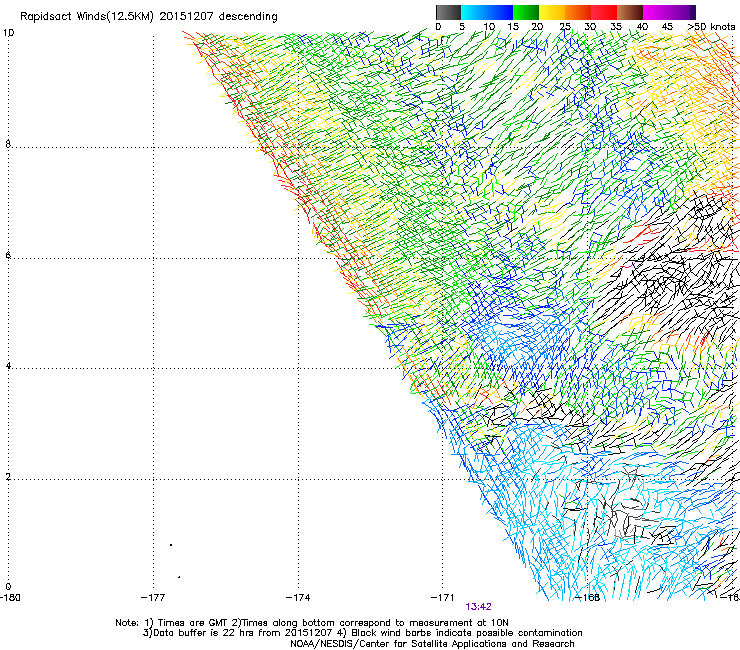The width and height of the screenshot is (740, 650).
Task: Pick the orange 25-30 knots legend segment
Action: click(x=578, y=12)
